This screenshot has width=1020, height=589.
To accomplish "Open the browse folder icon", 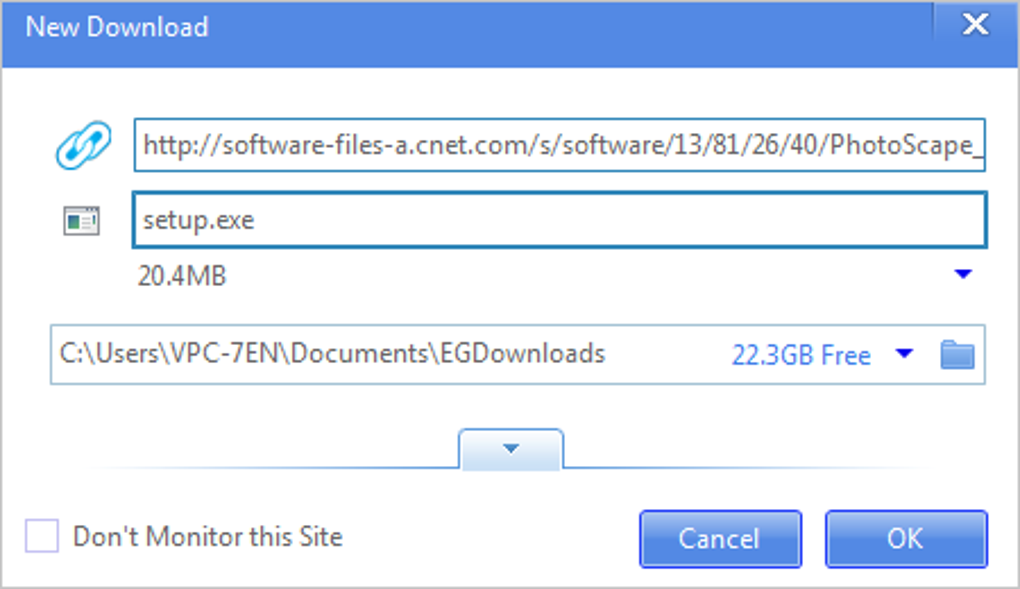I will point(957,354).
